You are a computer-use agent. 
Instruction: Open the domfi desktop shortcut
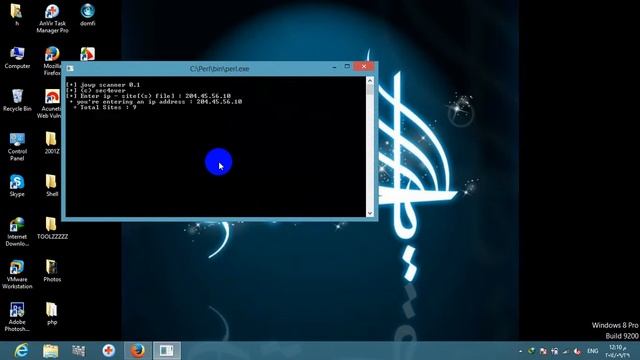click(88, 15)
